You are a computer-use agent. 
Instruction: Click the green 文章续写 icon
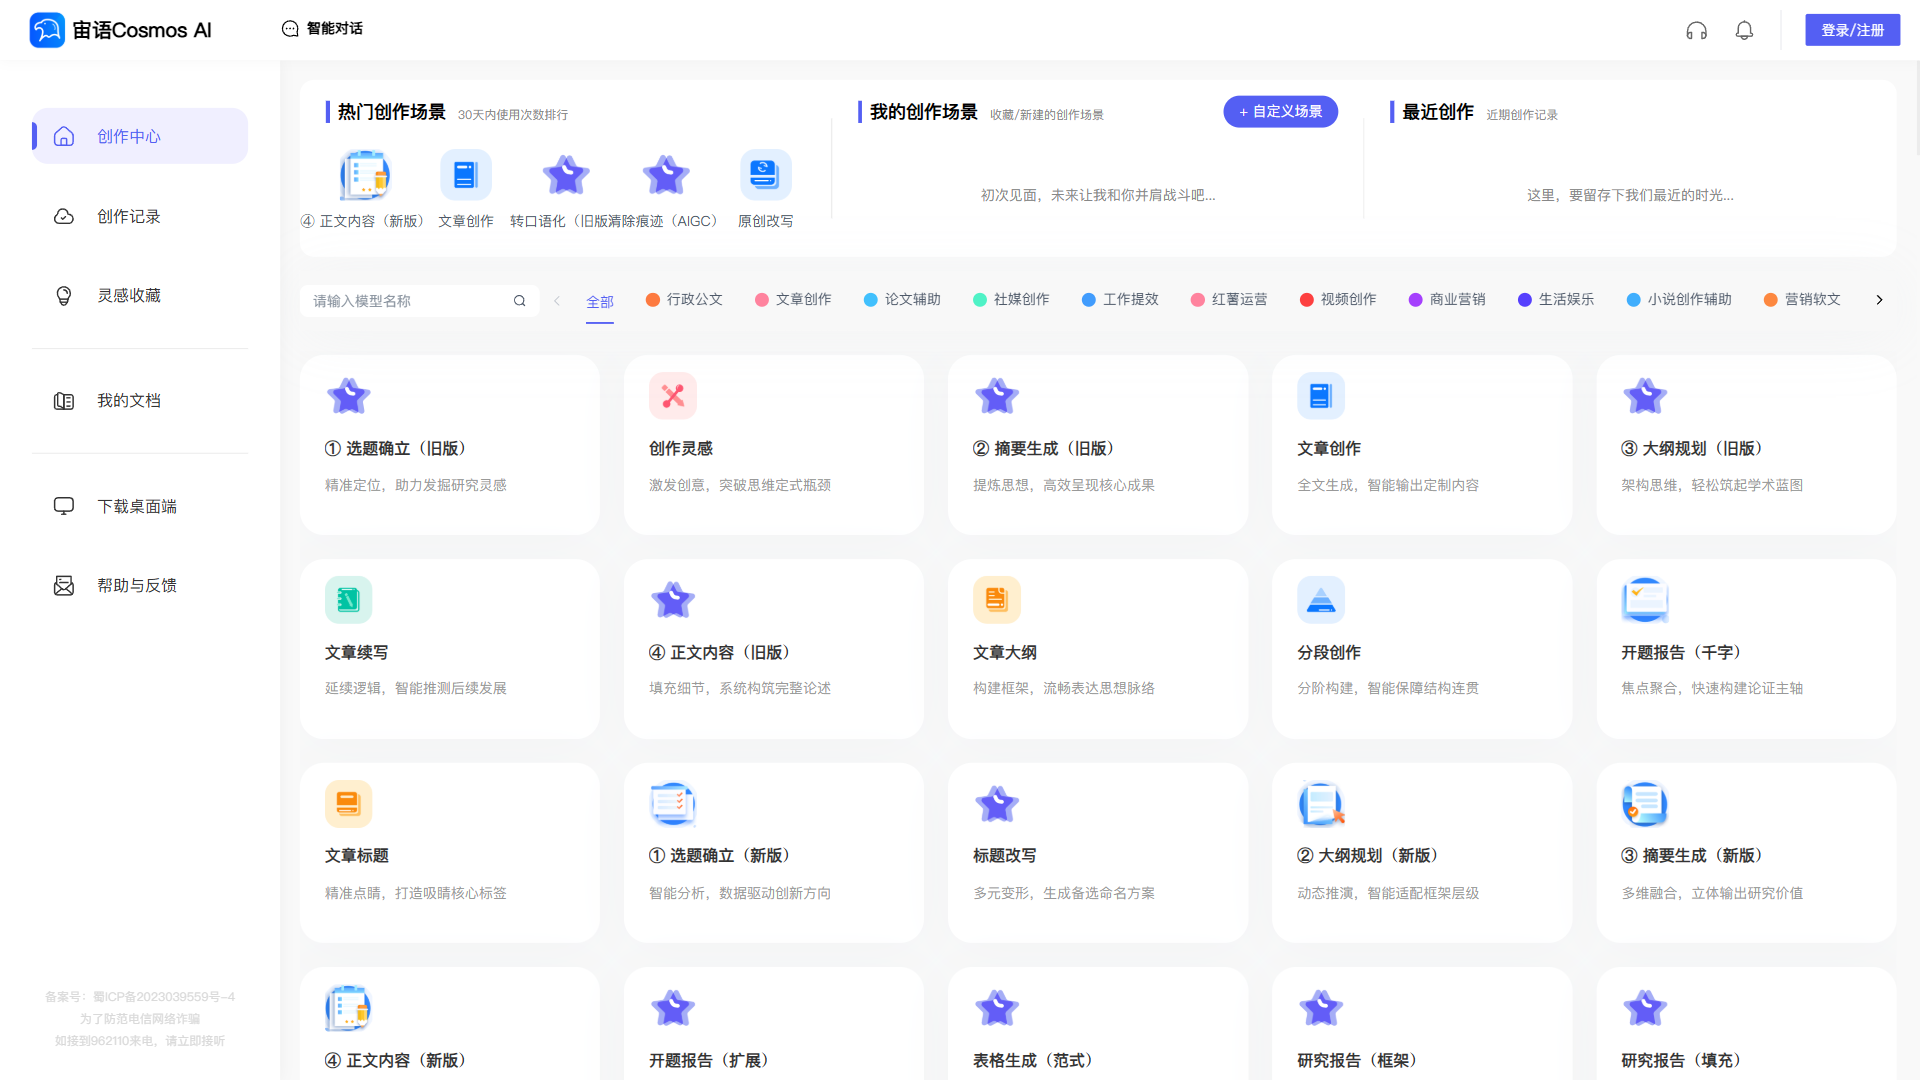(x=348, y=600)
